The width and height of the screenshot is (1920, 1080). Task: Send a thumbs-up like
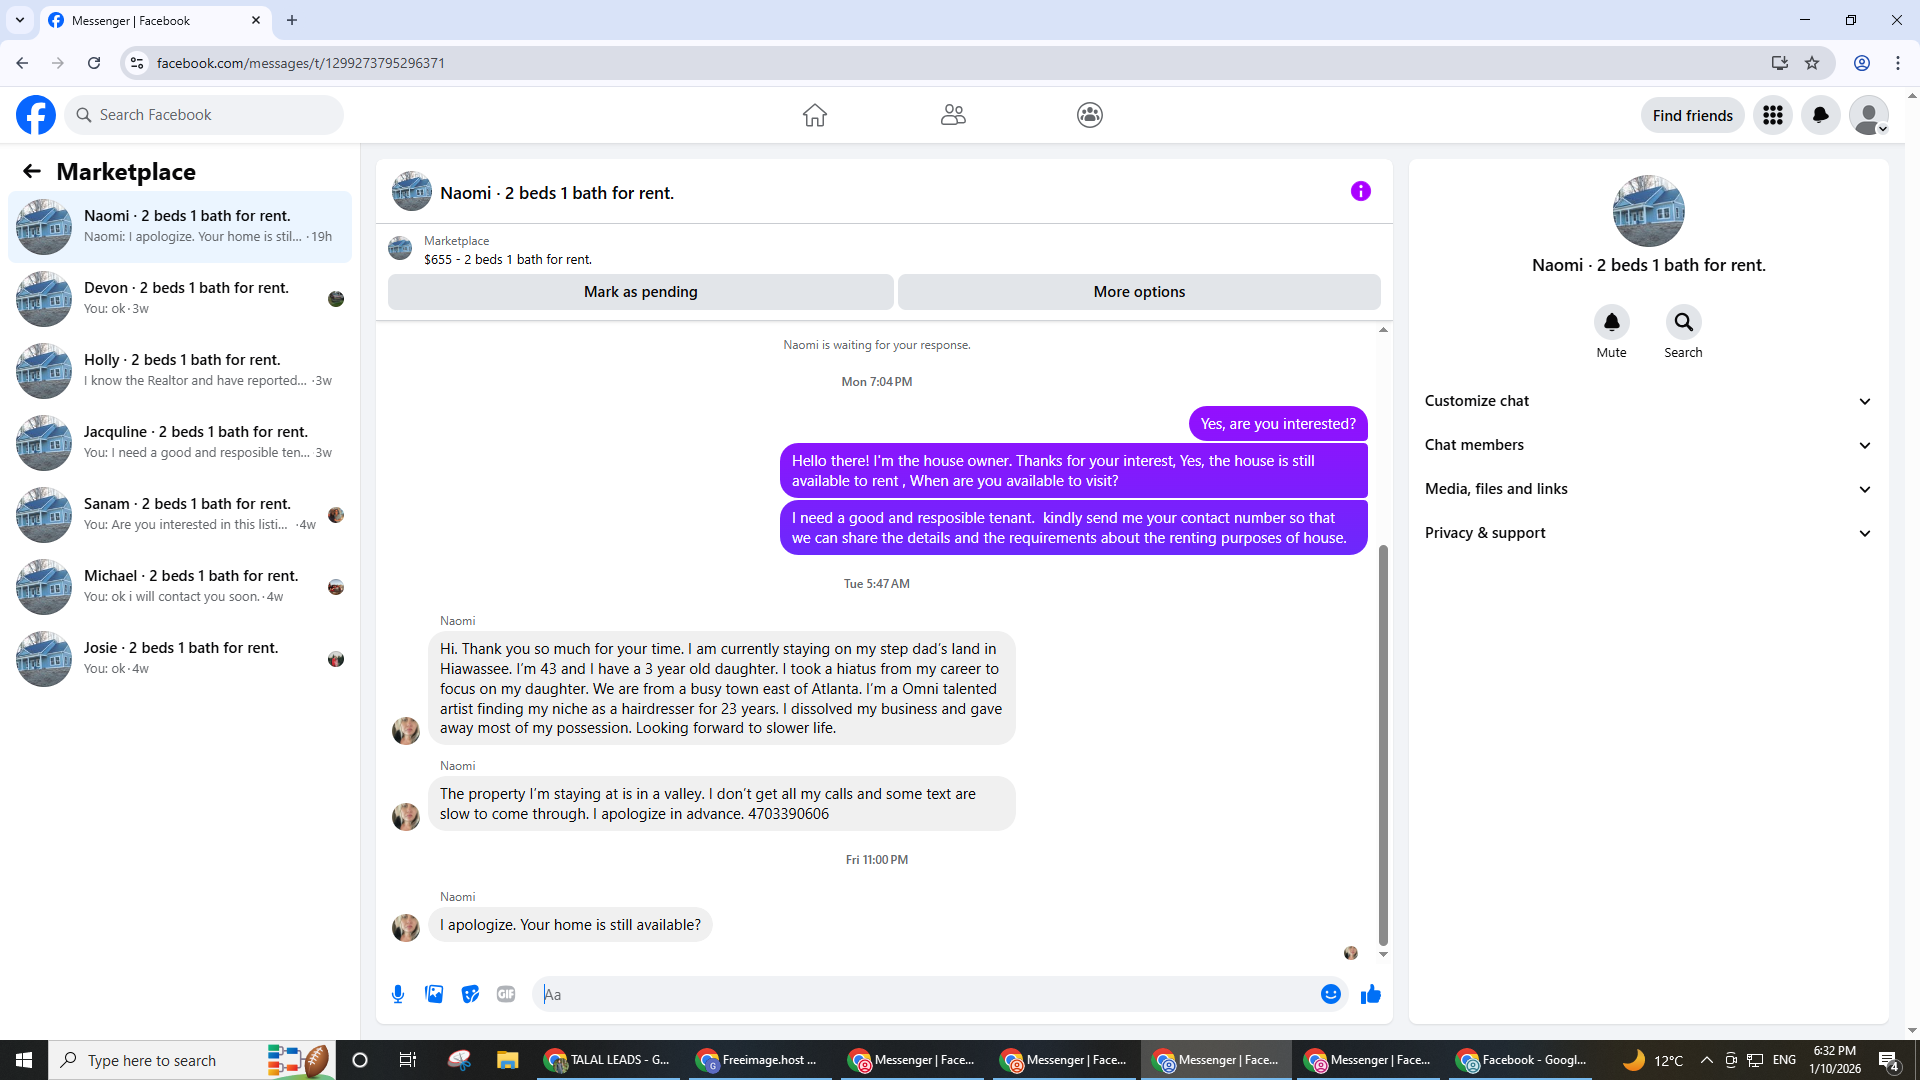[x=1370, y=994]
